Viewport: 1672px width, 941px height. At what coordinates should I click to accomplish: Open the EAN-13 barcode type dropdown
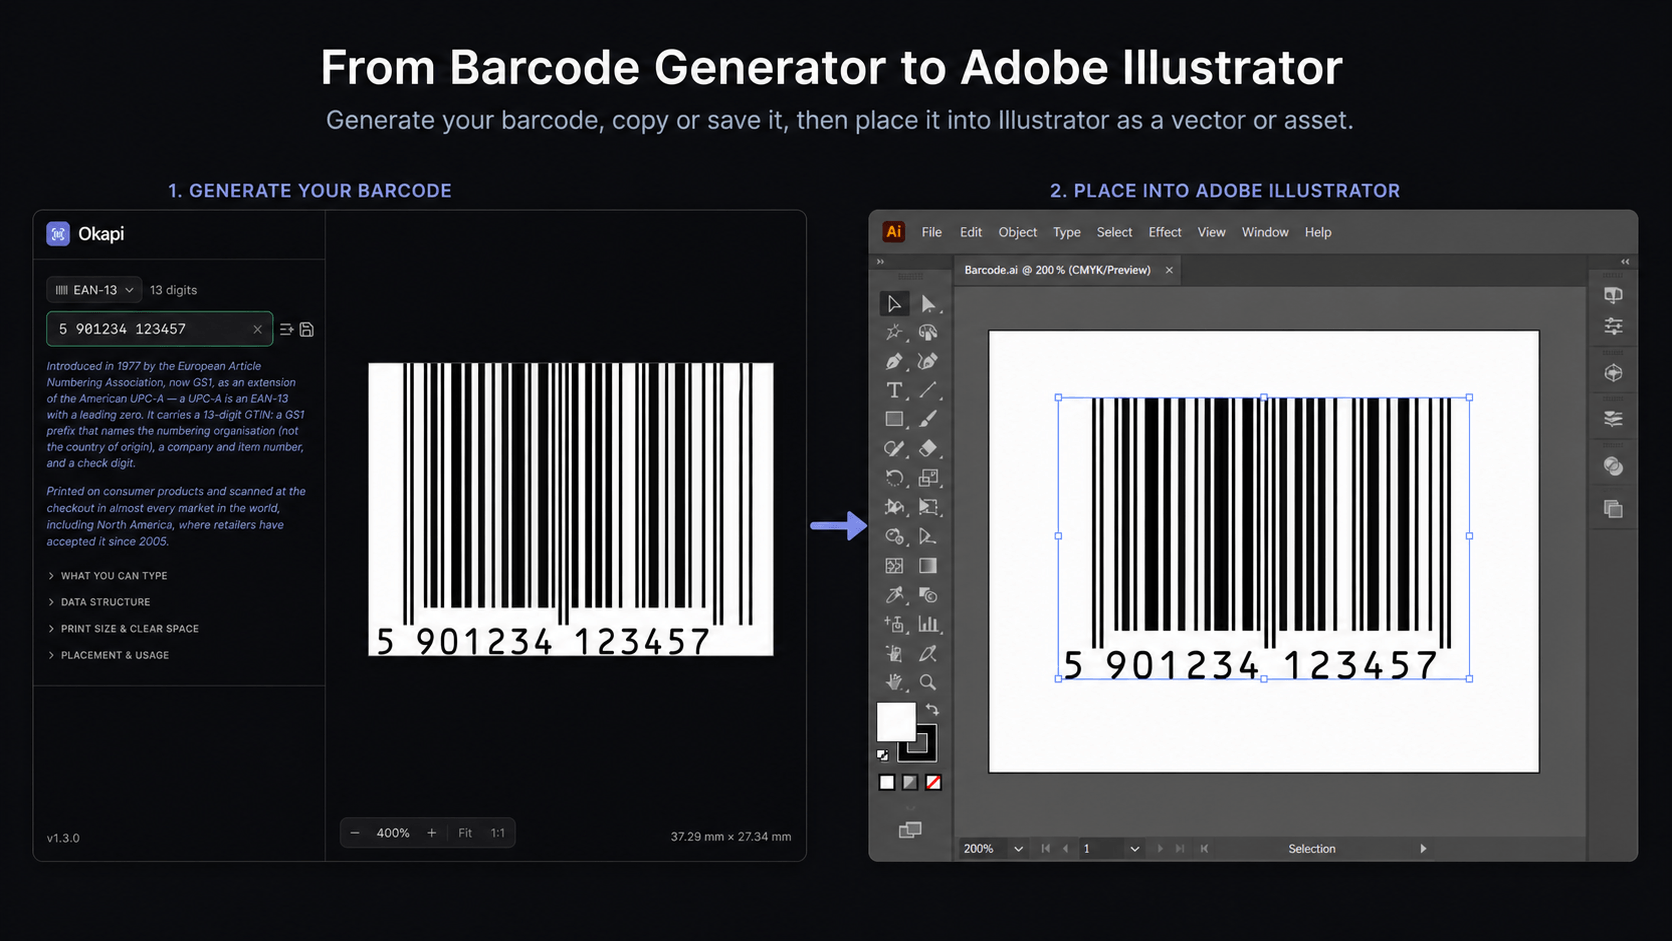point(94,290)
